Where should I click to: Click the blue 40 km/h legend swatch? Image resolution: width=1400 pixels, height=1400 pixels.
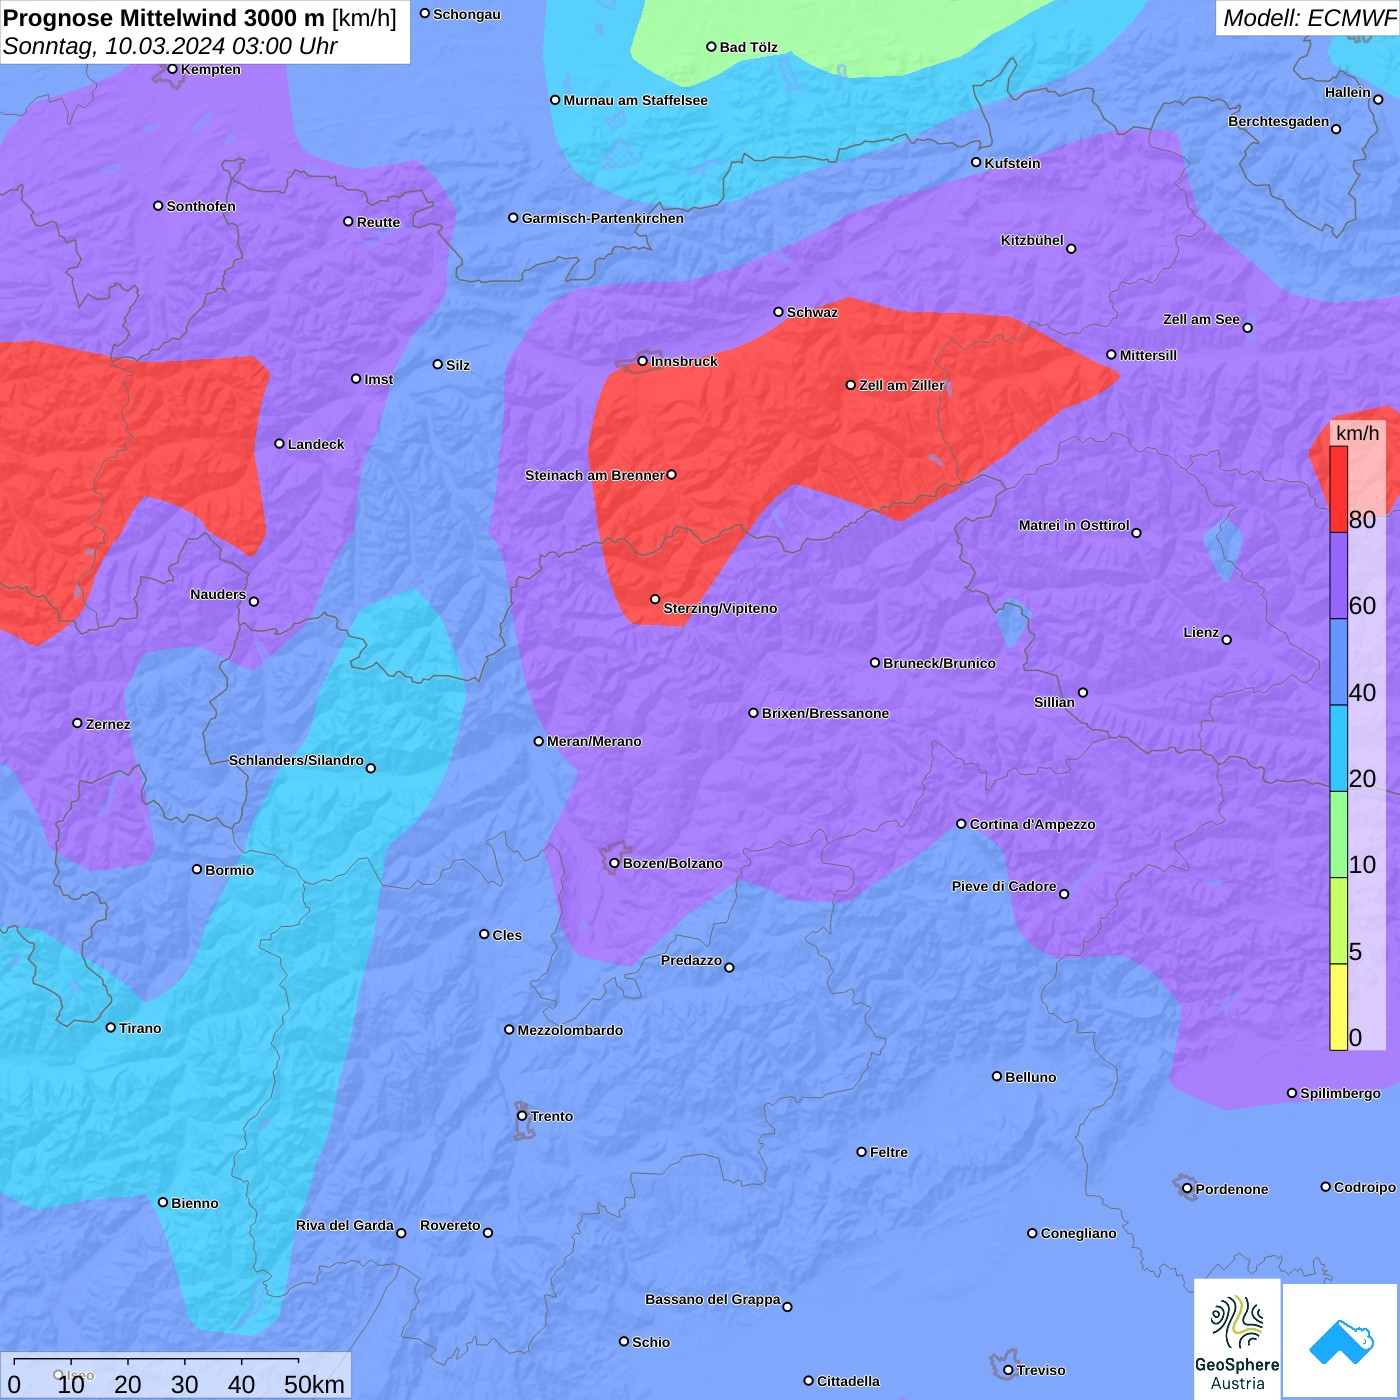point(1338,662)
